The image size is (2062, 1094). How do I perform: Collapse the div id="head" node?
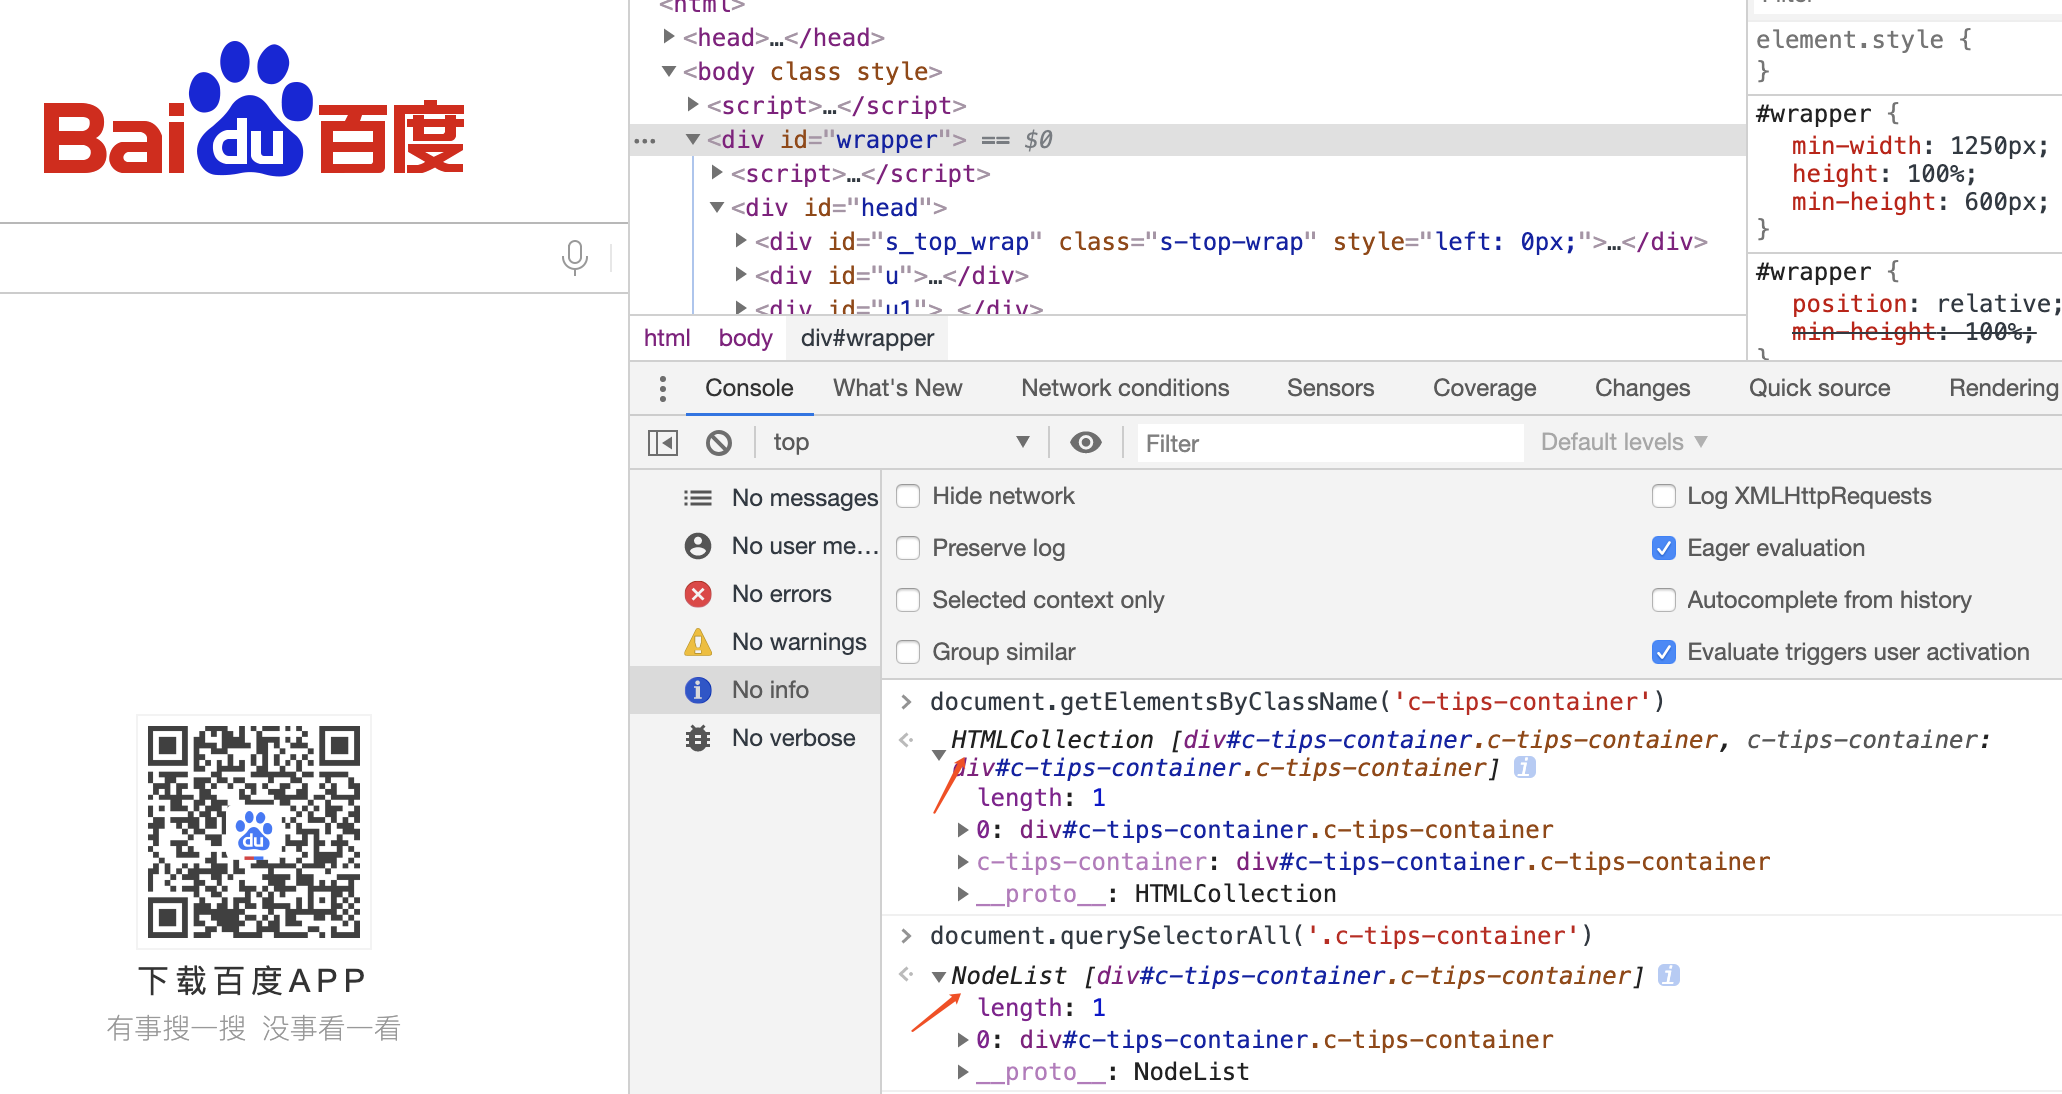pos(717,207)
